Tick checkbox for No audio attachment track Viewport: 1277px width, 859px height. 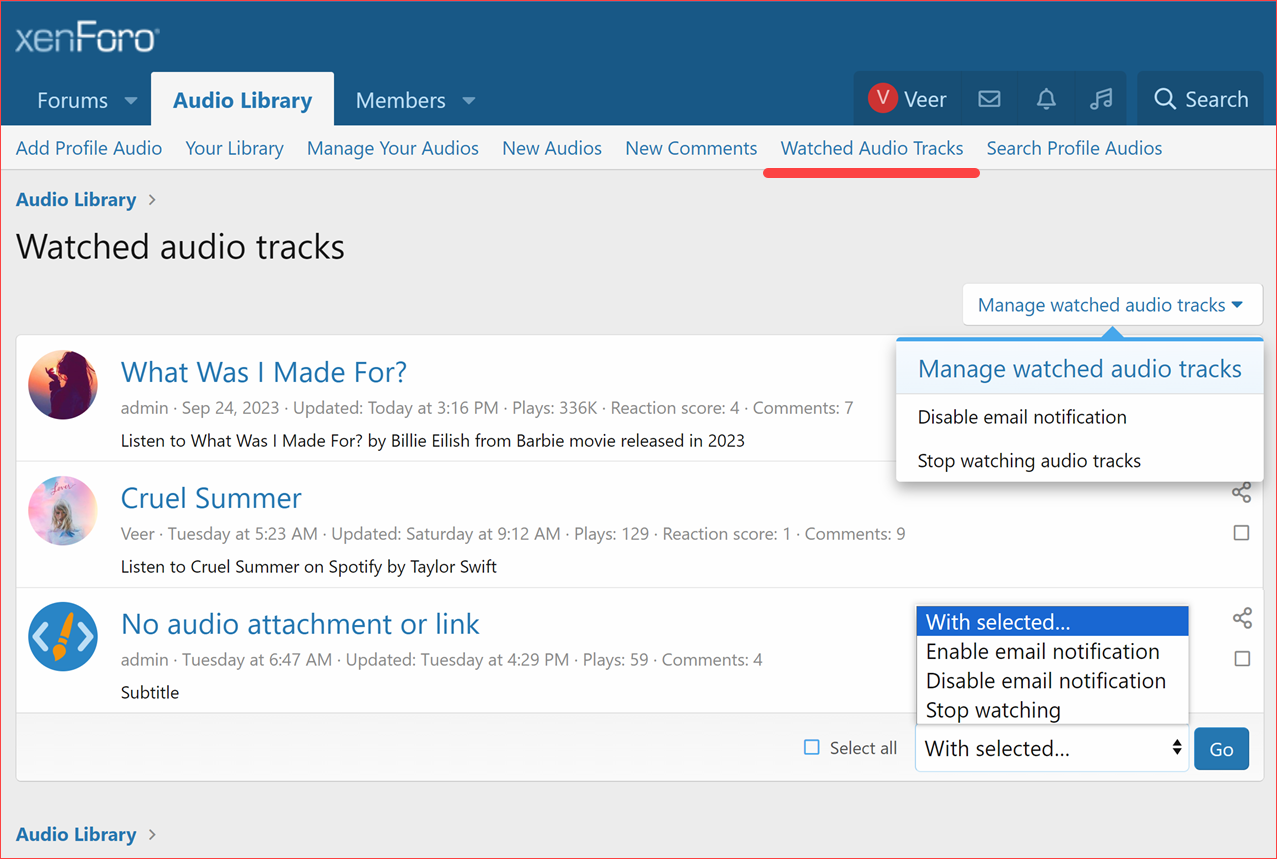(1242, 659)
